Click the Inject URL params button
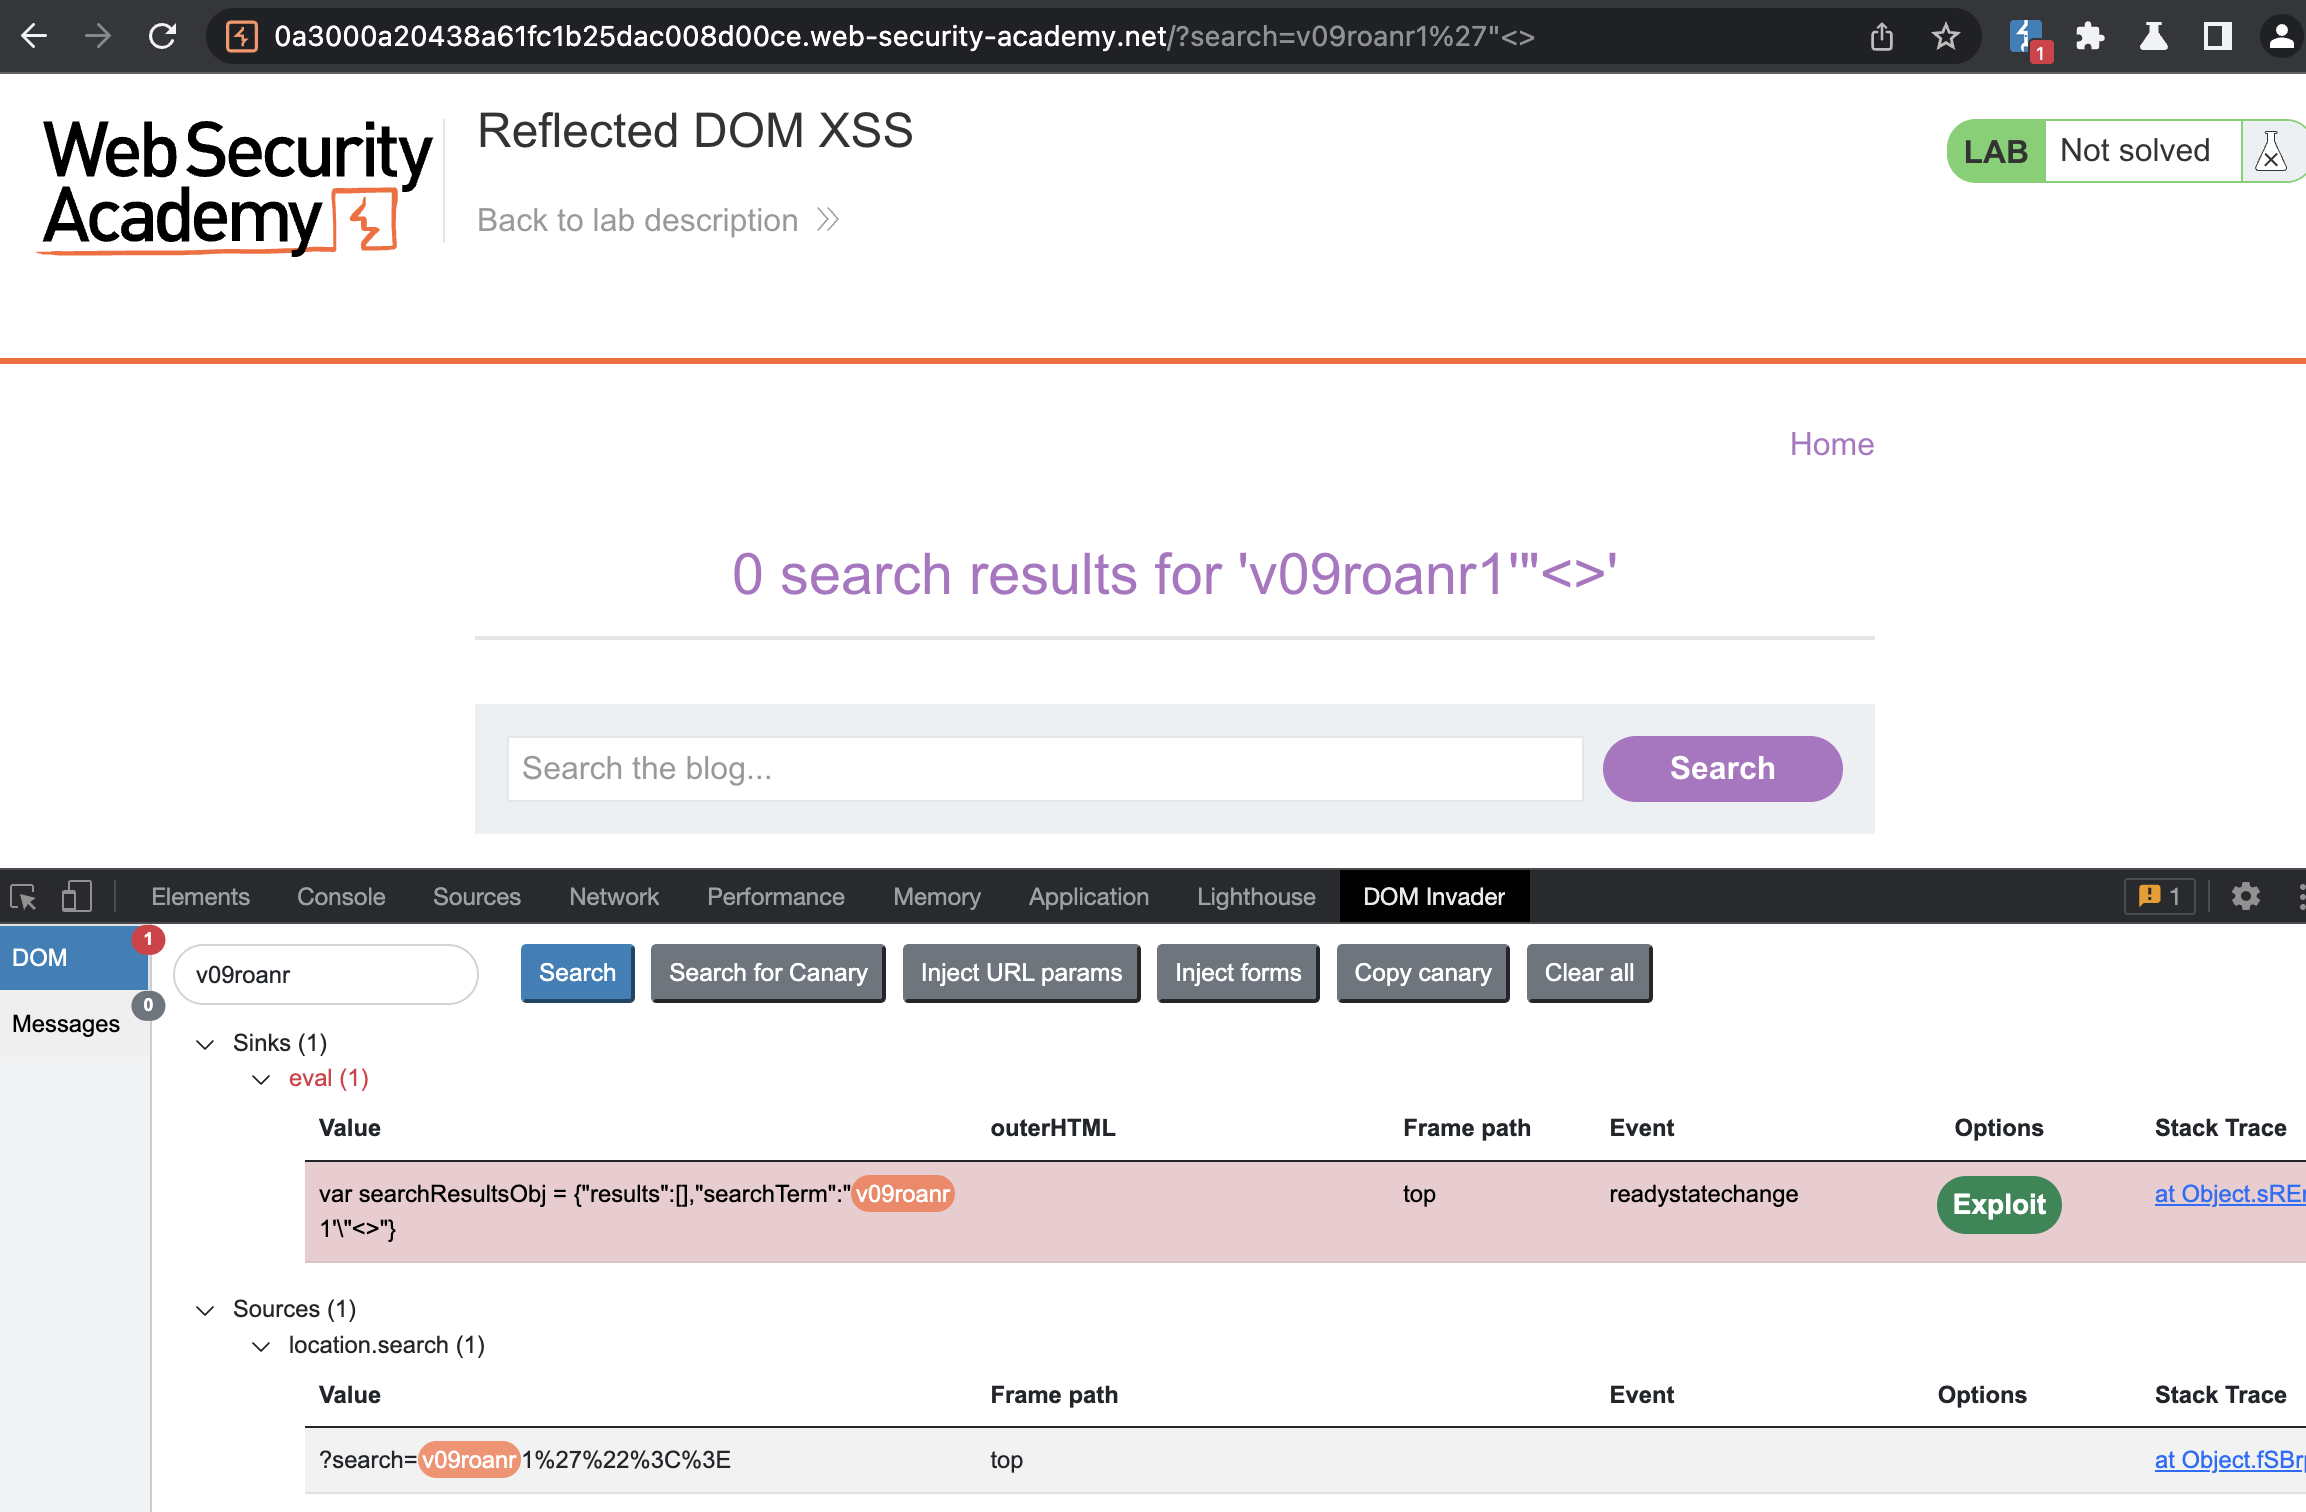 click(x=1020, y=973)
